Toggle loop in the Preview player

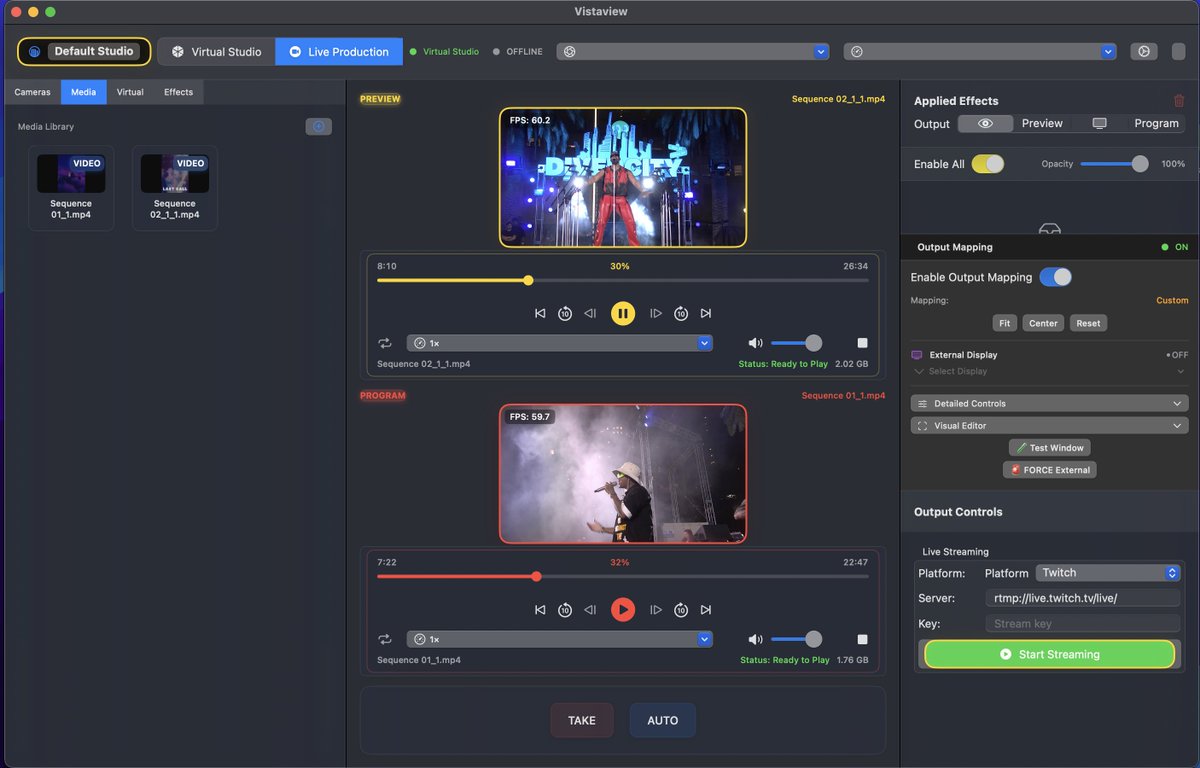(385, 343)
